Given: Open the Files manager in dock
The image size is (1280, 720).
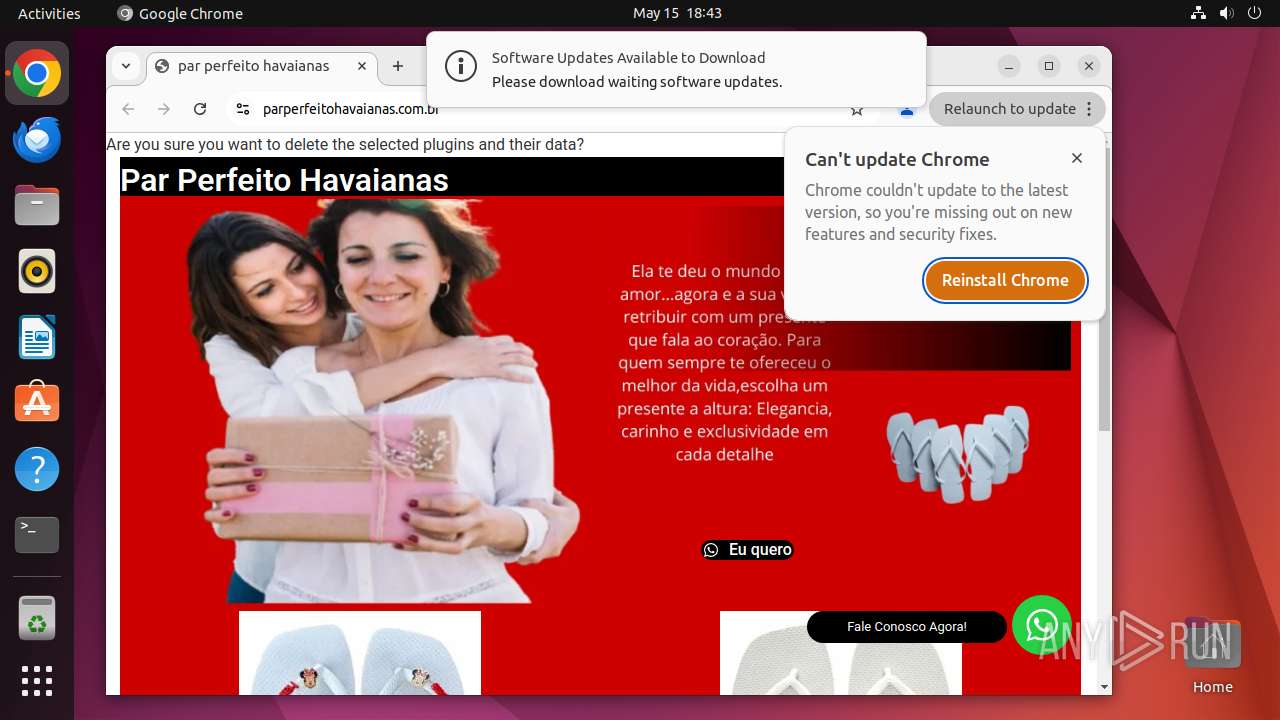Looking at the screenshot, I should point(37,206).
